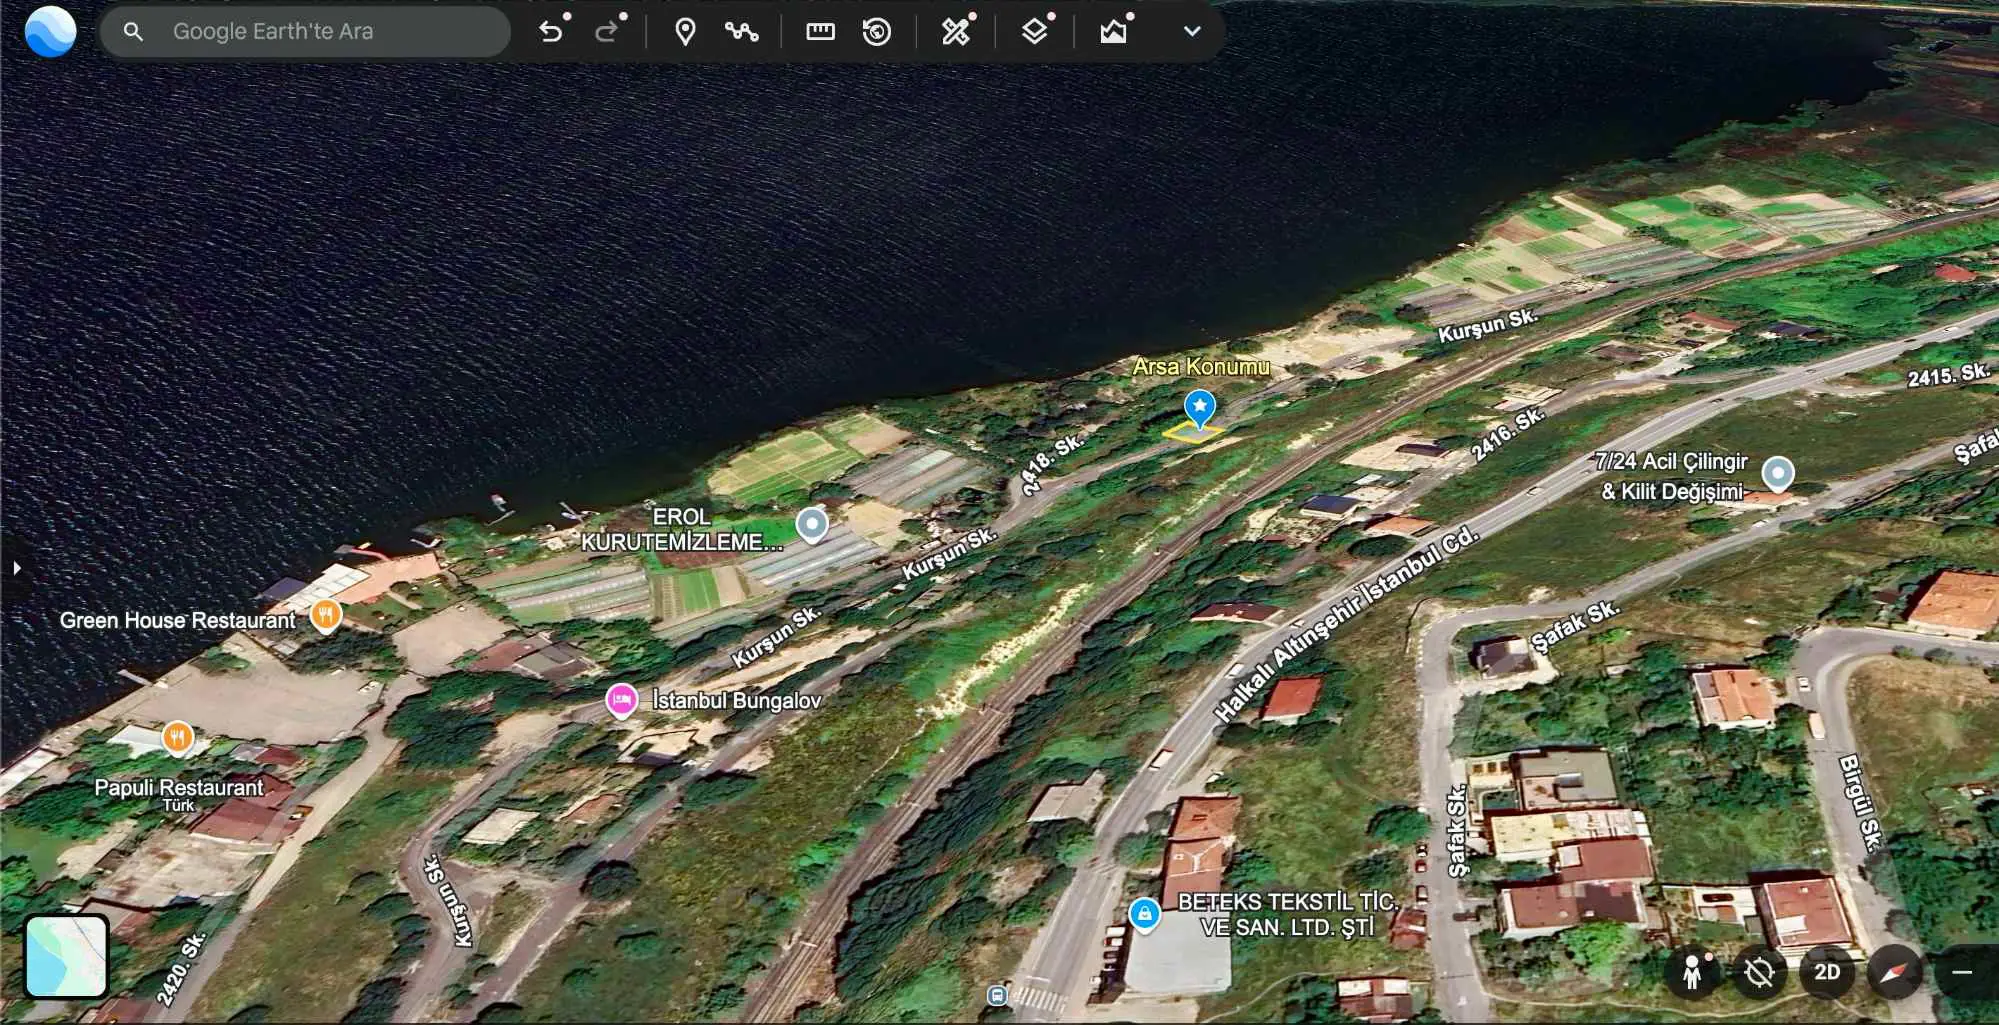
Task: Click in Google Earth'te Ara search field
Action: [305, 32]
